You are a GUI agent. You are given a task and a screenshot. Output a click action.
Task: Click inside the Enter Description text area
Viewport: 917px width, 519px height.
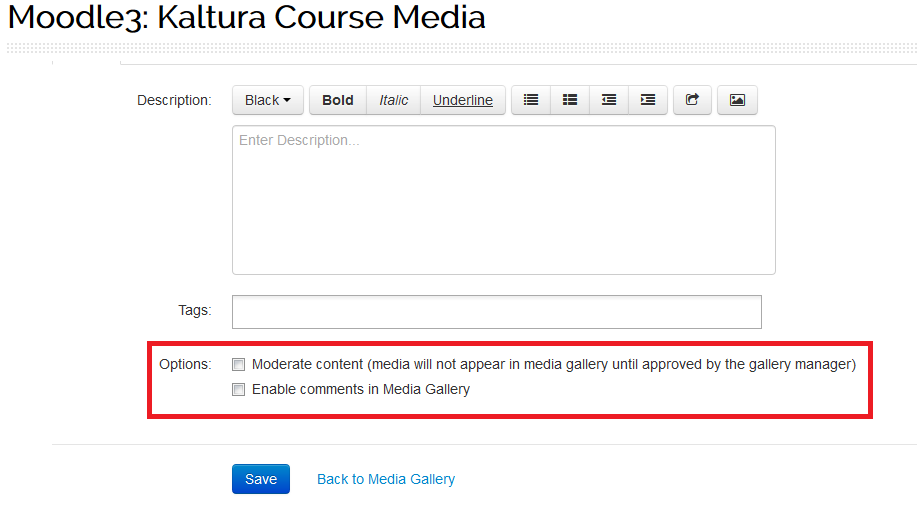pyautogui.click(x=504, y=200)
